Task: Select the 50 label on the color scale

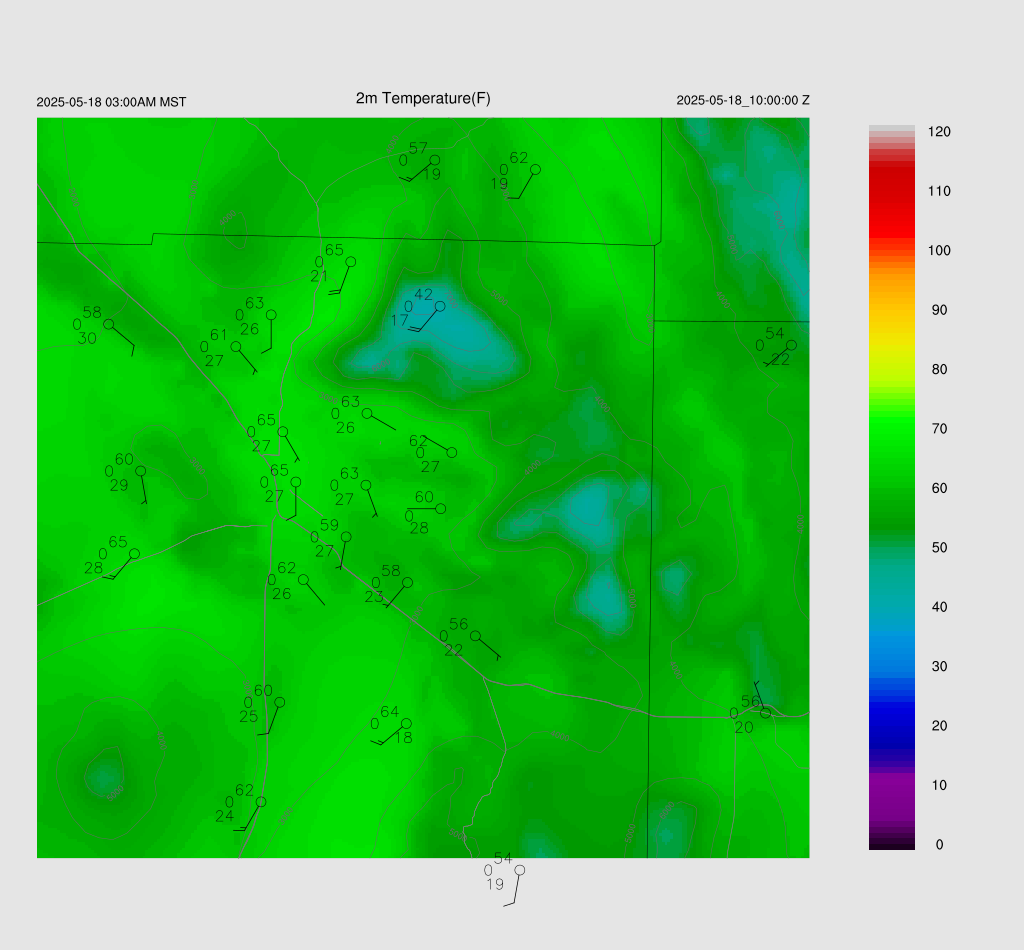Action: [x=939, y=548]
